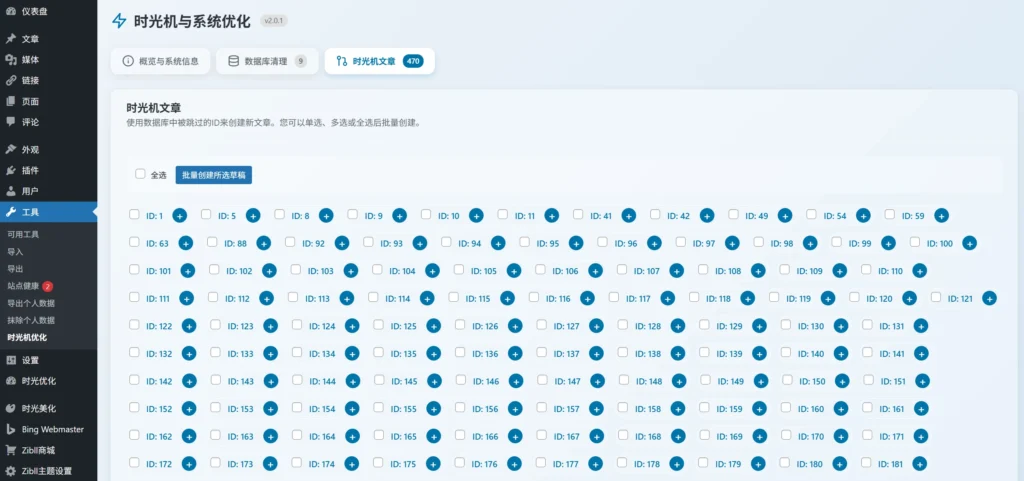Expand the 外观 sidebar menu

point(30,149)
